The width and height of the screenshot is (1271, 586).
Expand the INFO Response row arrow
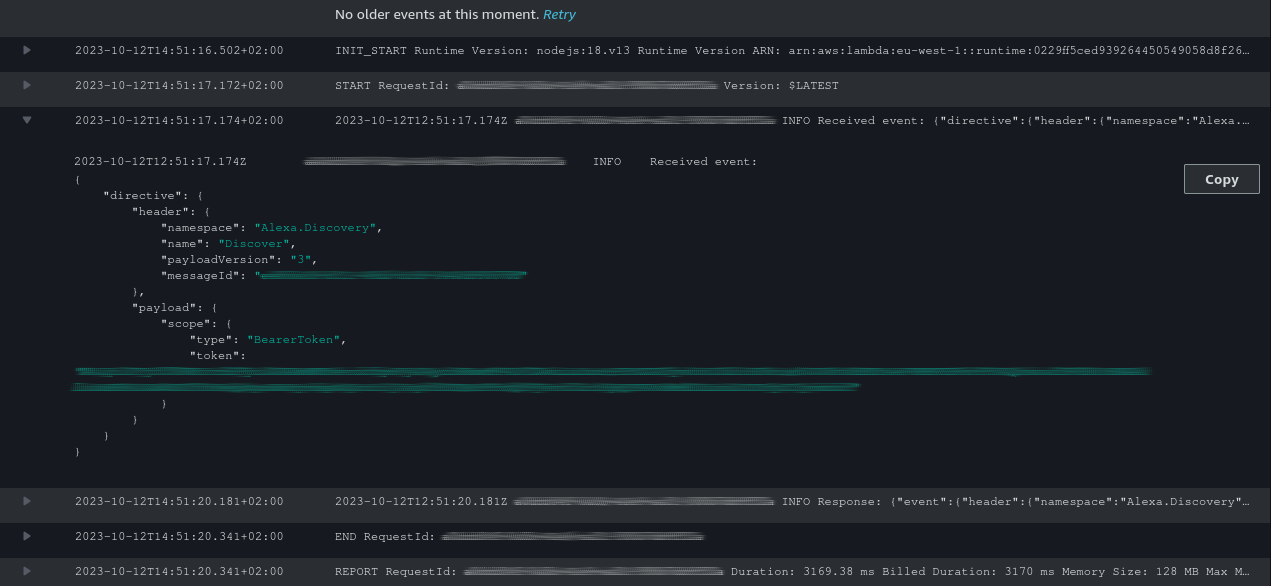27,501
